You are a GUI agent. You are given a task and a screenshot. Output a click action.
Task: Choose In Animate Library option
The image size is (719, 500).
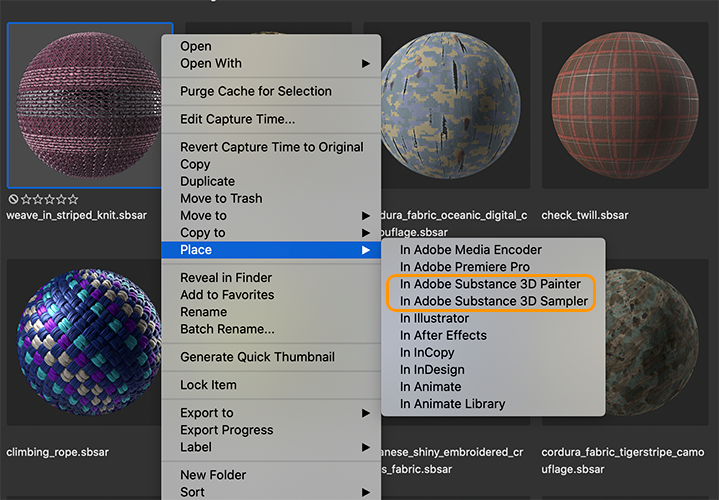493,404
